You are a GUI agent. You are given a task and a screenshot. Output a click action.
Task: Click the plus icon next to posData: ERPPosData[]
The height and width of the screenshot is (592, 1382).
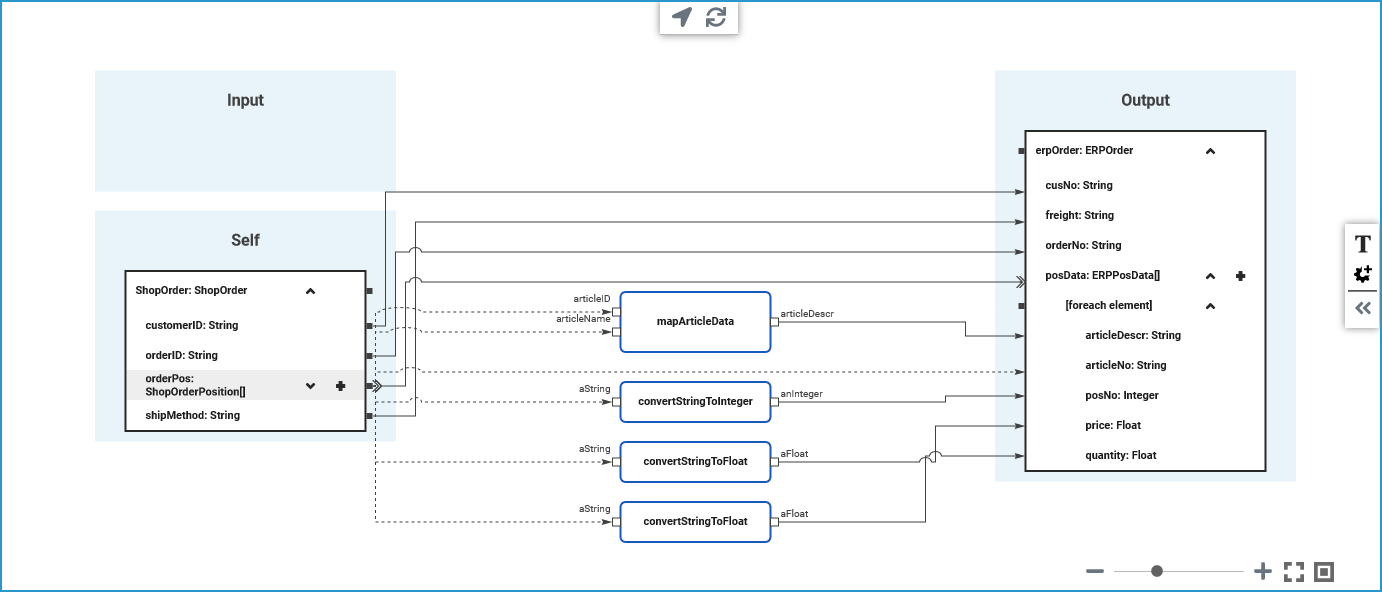(1240, 276)
